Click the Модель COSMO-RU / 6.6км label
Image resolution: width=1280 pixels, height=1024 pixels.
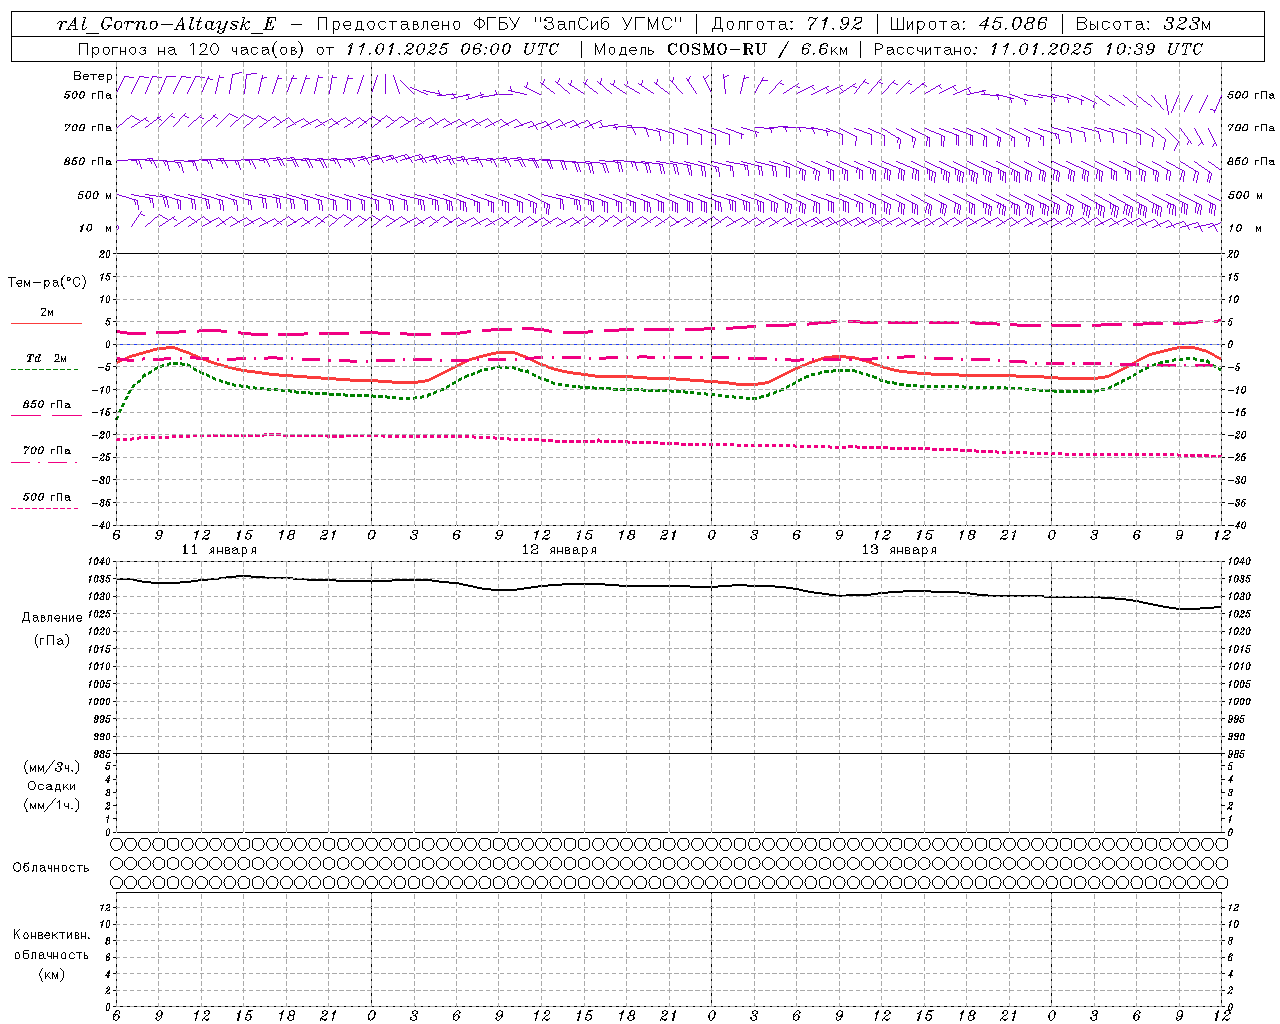pos(721,49)
